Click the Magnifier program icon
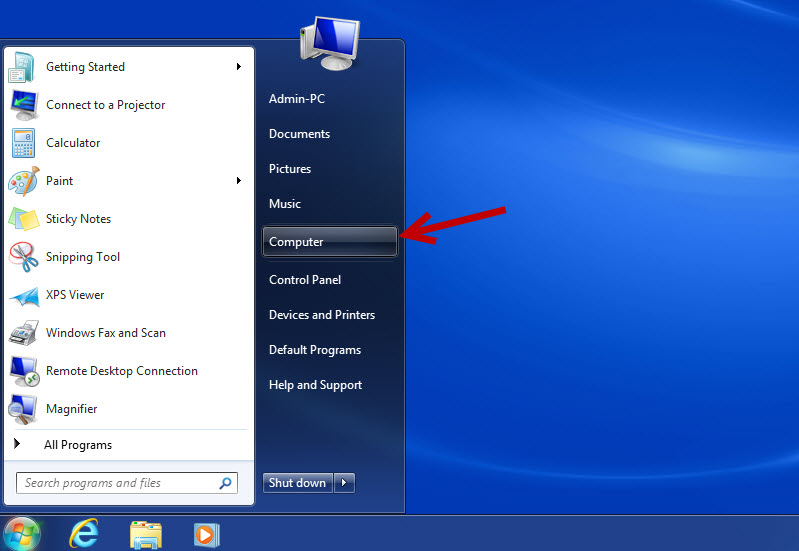The image size is (799, 551). [x=23, y=409]
